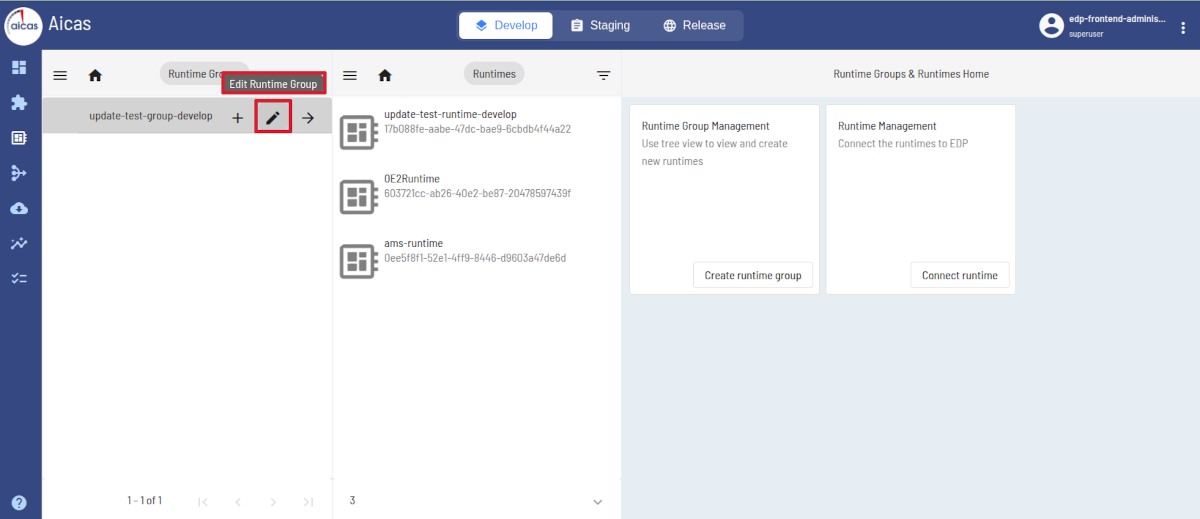1200x519 pixels.
Task: Switch to the Release tab
Action: 694,25
